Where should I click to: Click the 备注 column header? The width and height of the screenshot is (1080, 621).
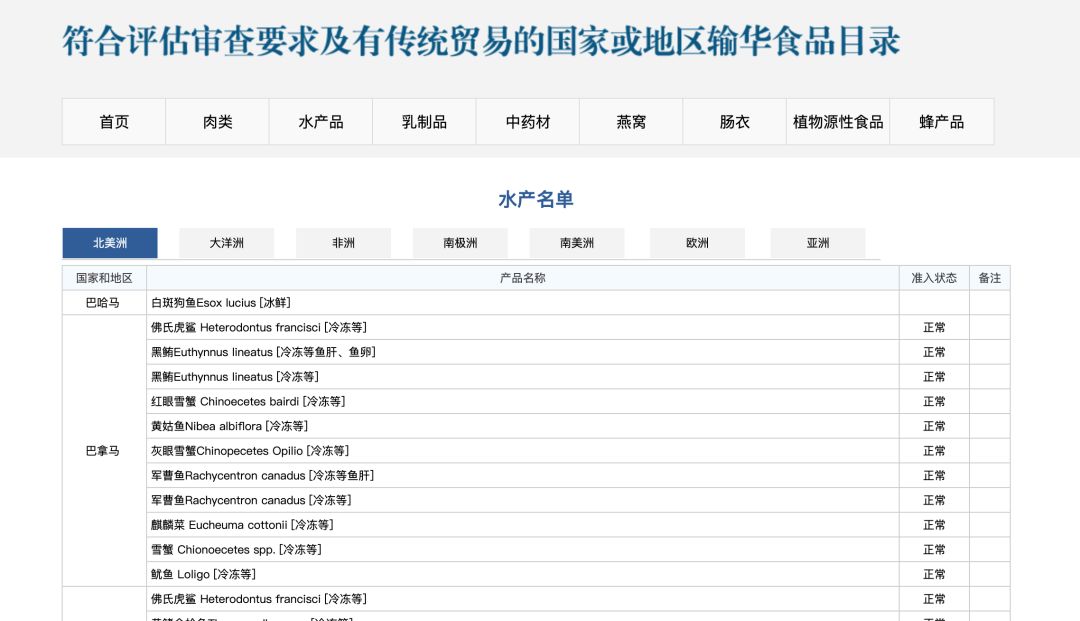coord(990,278)
